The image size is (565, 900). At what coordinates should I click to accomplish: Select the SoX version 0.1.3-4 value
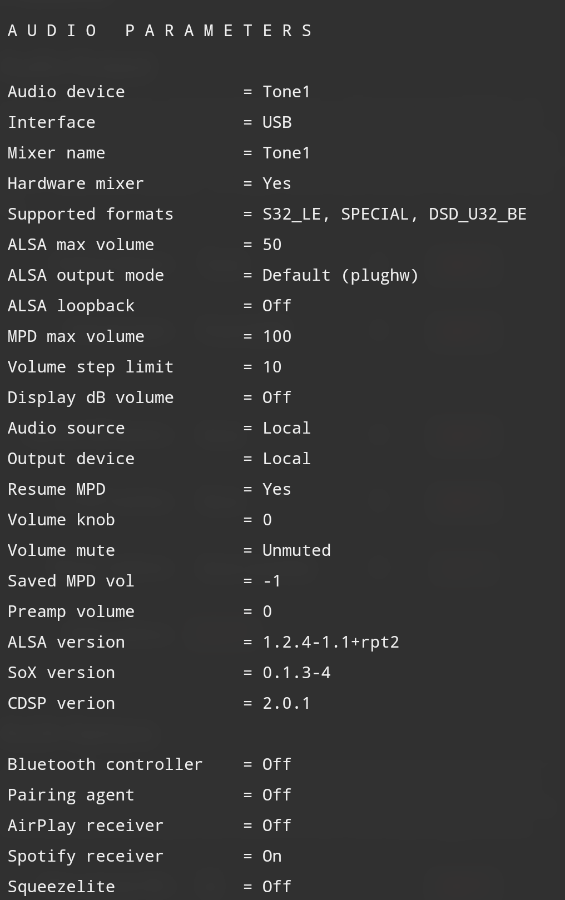[296, 672]
